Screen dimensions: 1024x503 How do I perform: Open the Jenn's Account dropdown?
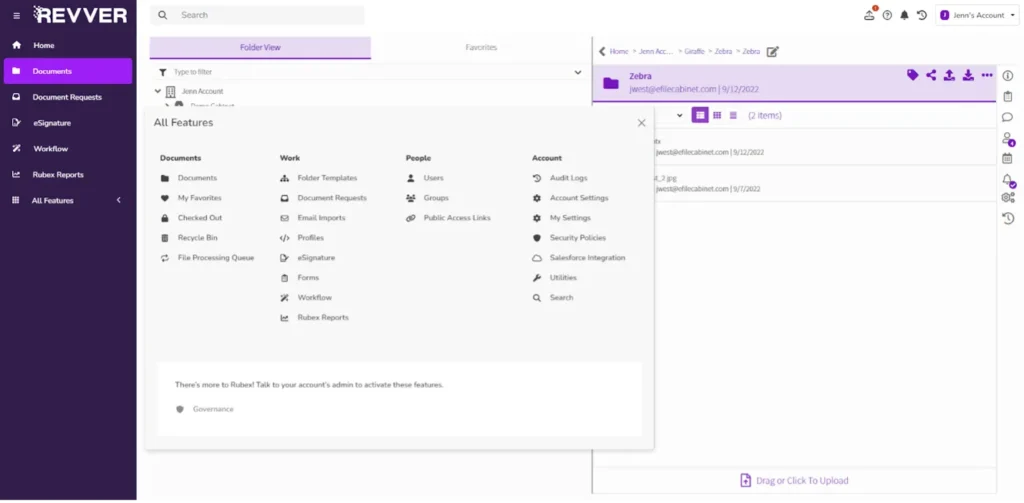click(978, 15)
